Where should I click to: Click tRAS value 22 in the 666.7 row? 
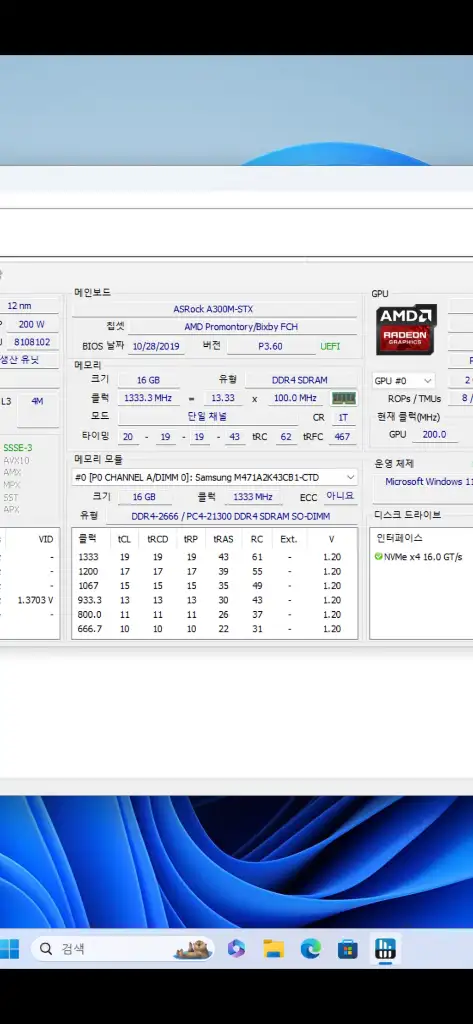(x=223, y=629)
